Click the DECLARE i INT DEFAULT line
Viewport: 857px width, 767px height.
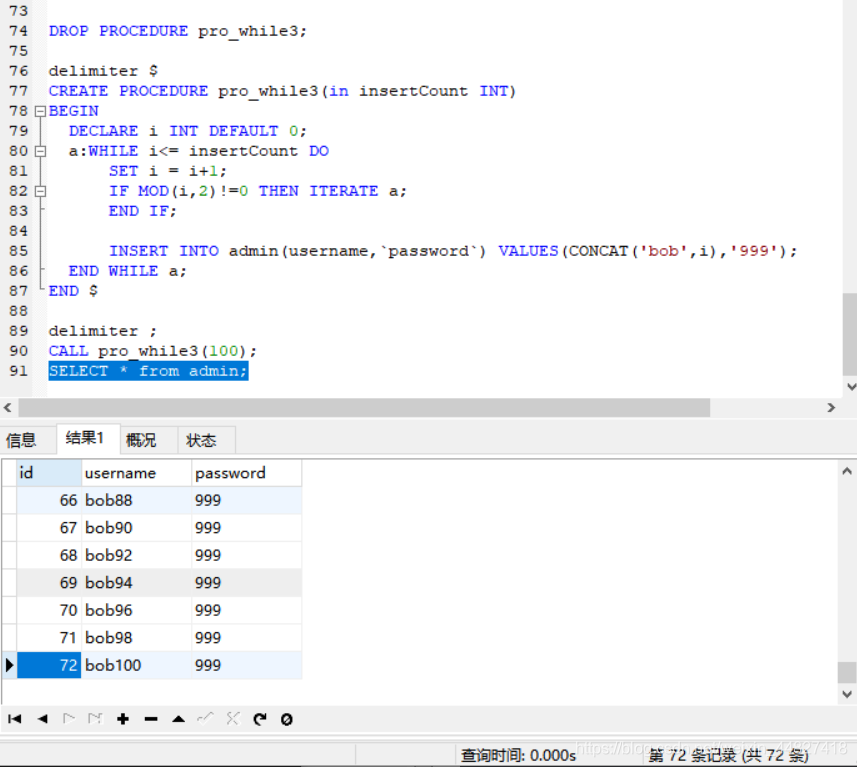click(x=187, y=131)
